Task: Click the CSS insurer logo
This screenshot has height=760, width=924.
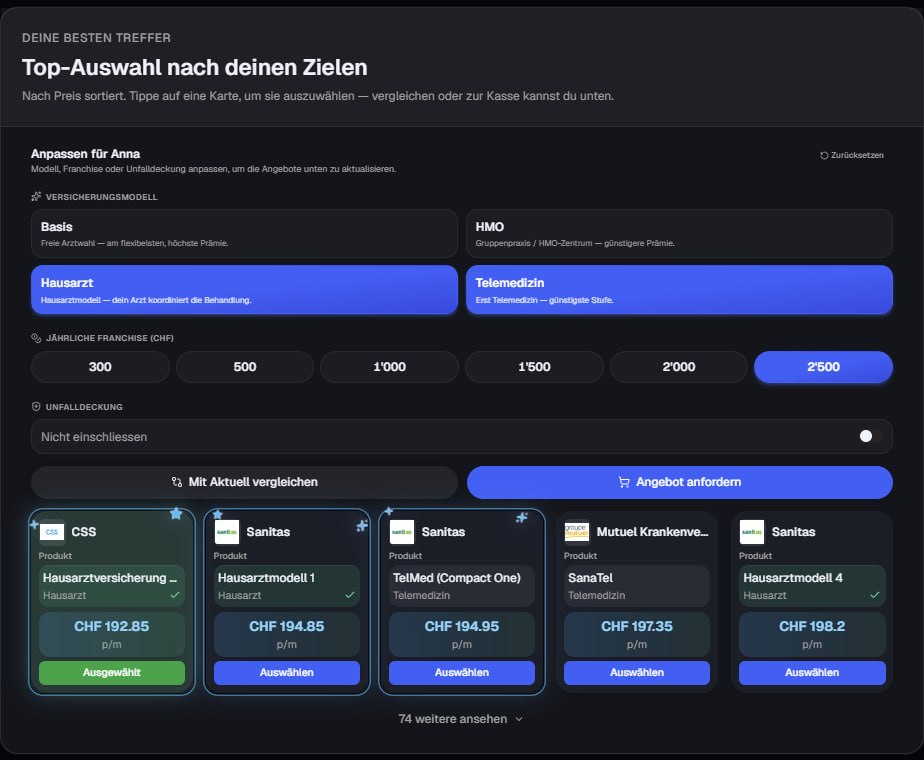Action: 52,531
